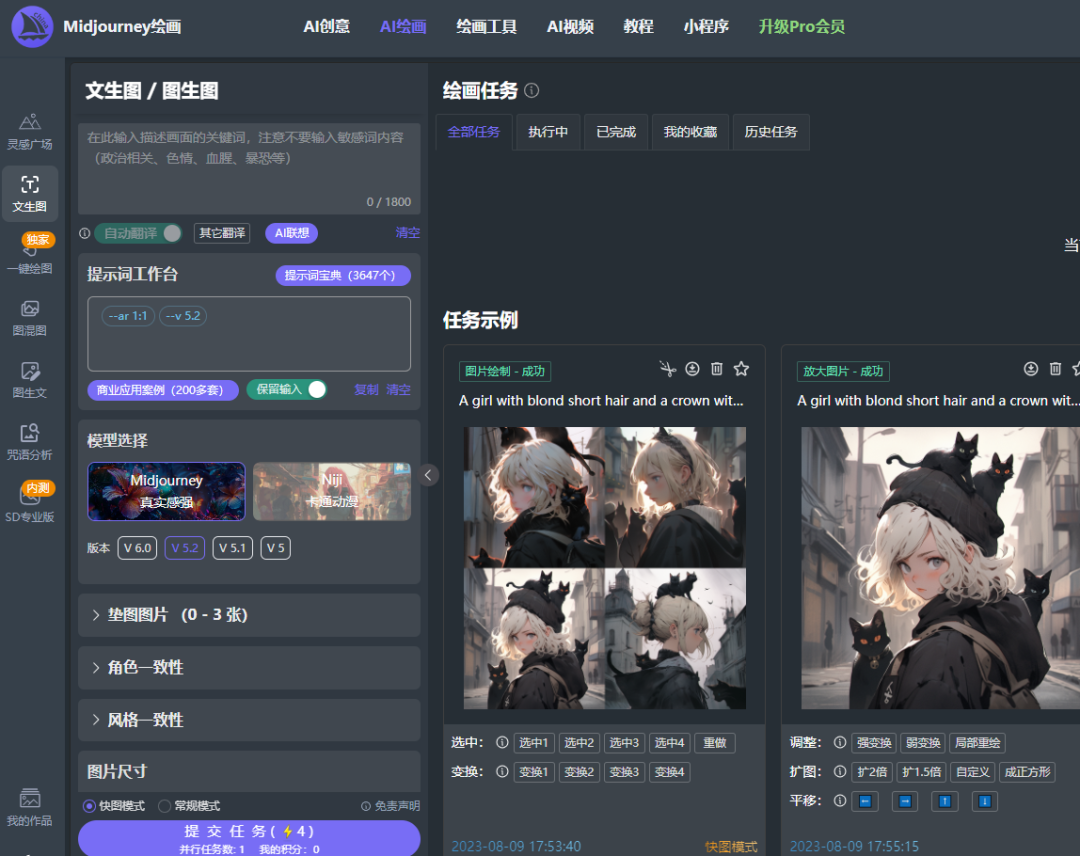Viewport: 1080px width, 856px height.
Task: Click the prompt description text area
Action: (x=249, y=169)
